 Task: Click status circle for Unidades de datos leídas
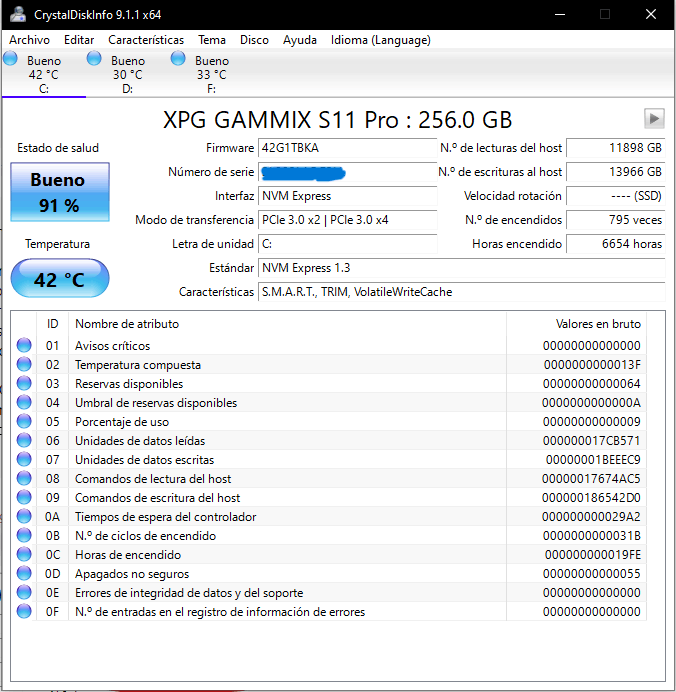point(24,440)
